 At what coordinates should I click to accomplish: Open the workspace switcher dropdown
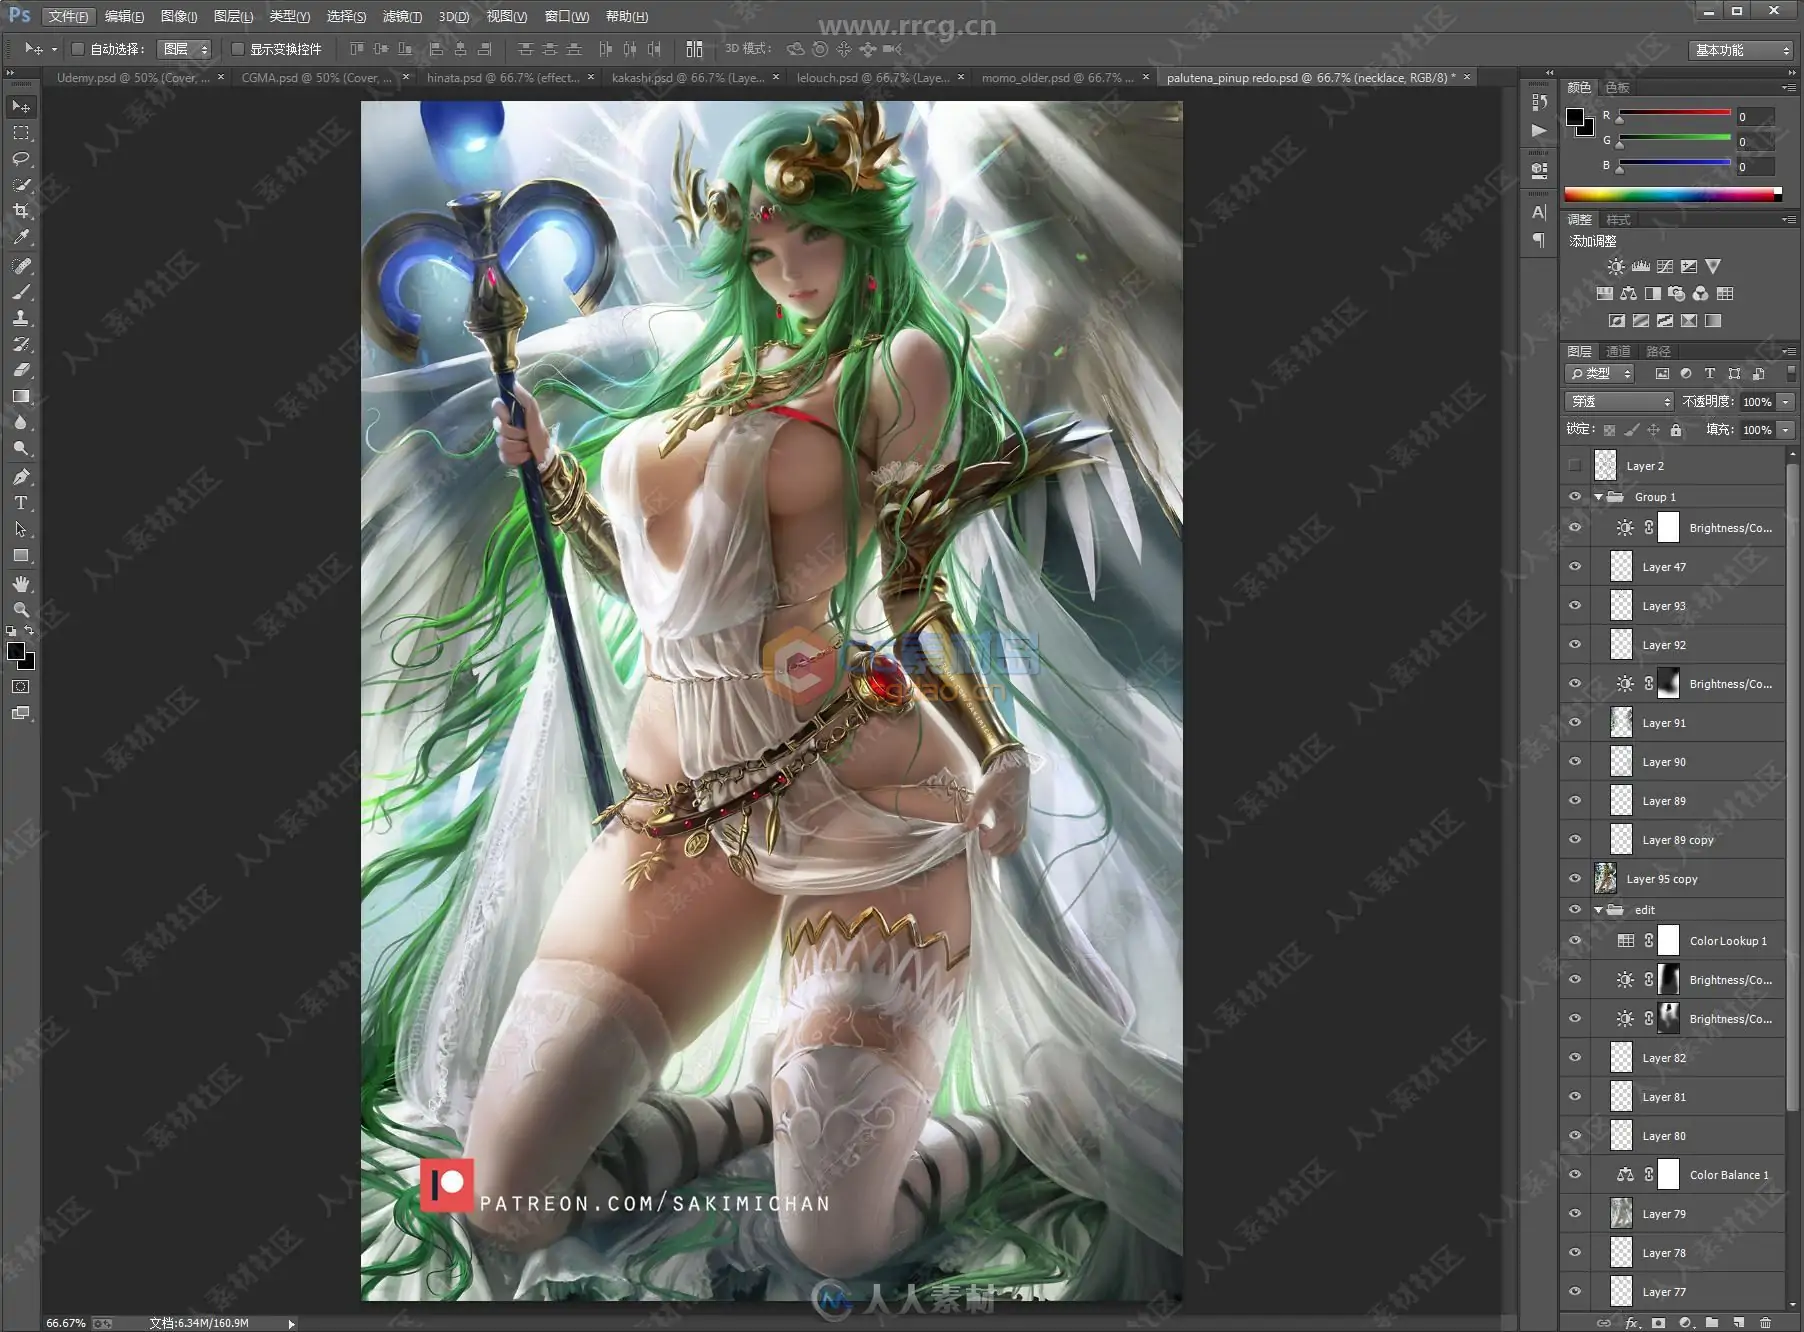tap(1741, 50)
